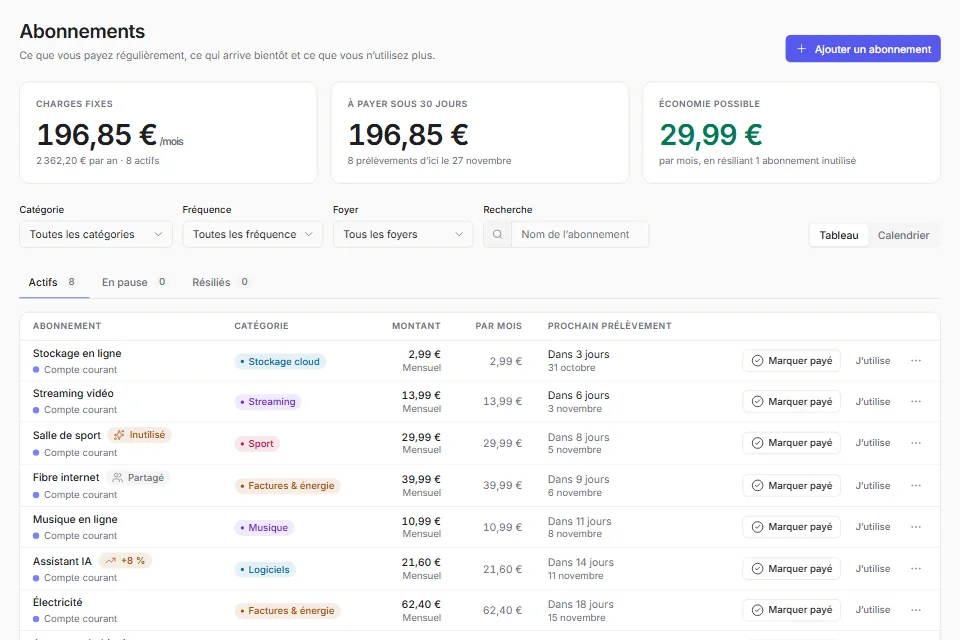The height and width of the screenshot is (640, 960).
Task: Click Factures & énergie tag on Électricité
Action: (288, 611)
